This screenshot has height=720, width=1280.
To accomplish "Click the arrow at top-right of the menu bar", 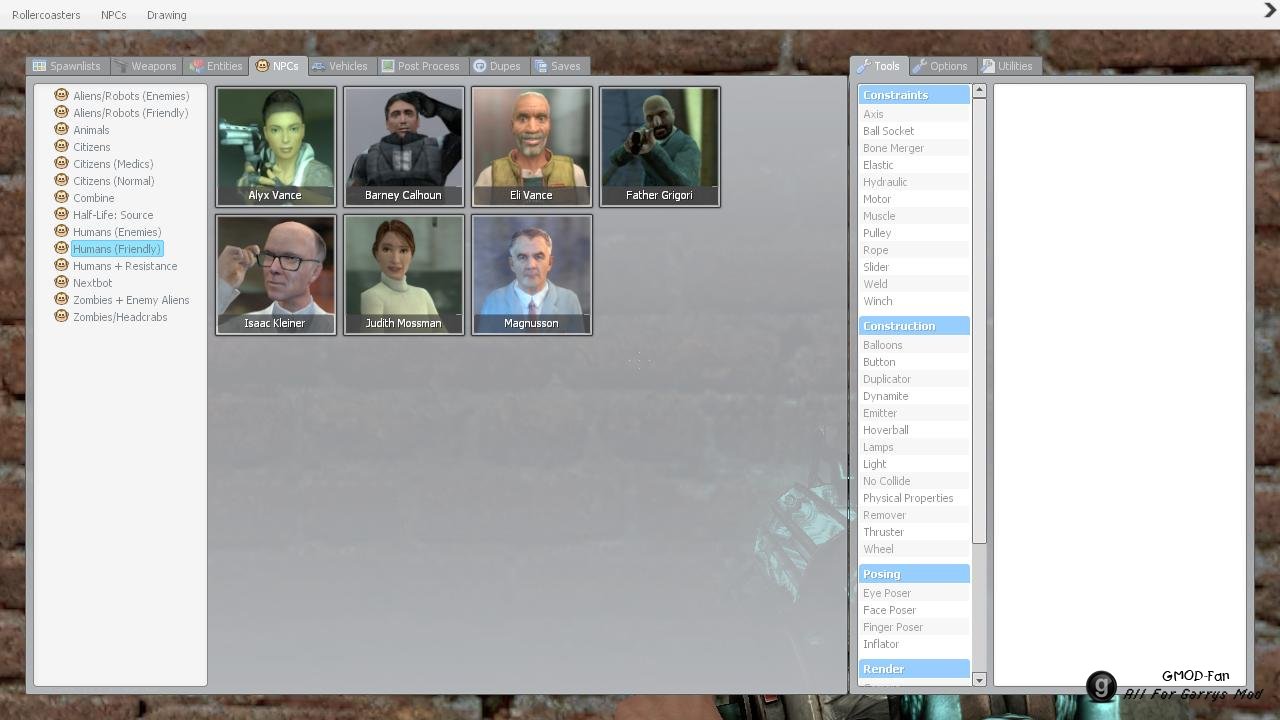I will (x=1270, y=11).
